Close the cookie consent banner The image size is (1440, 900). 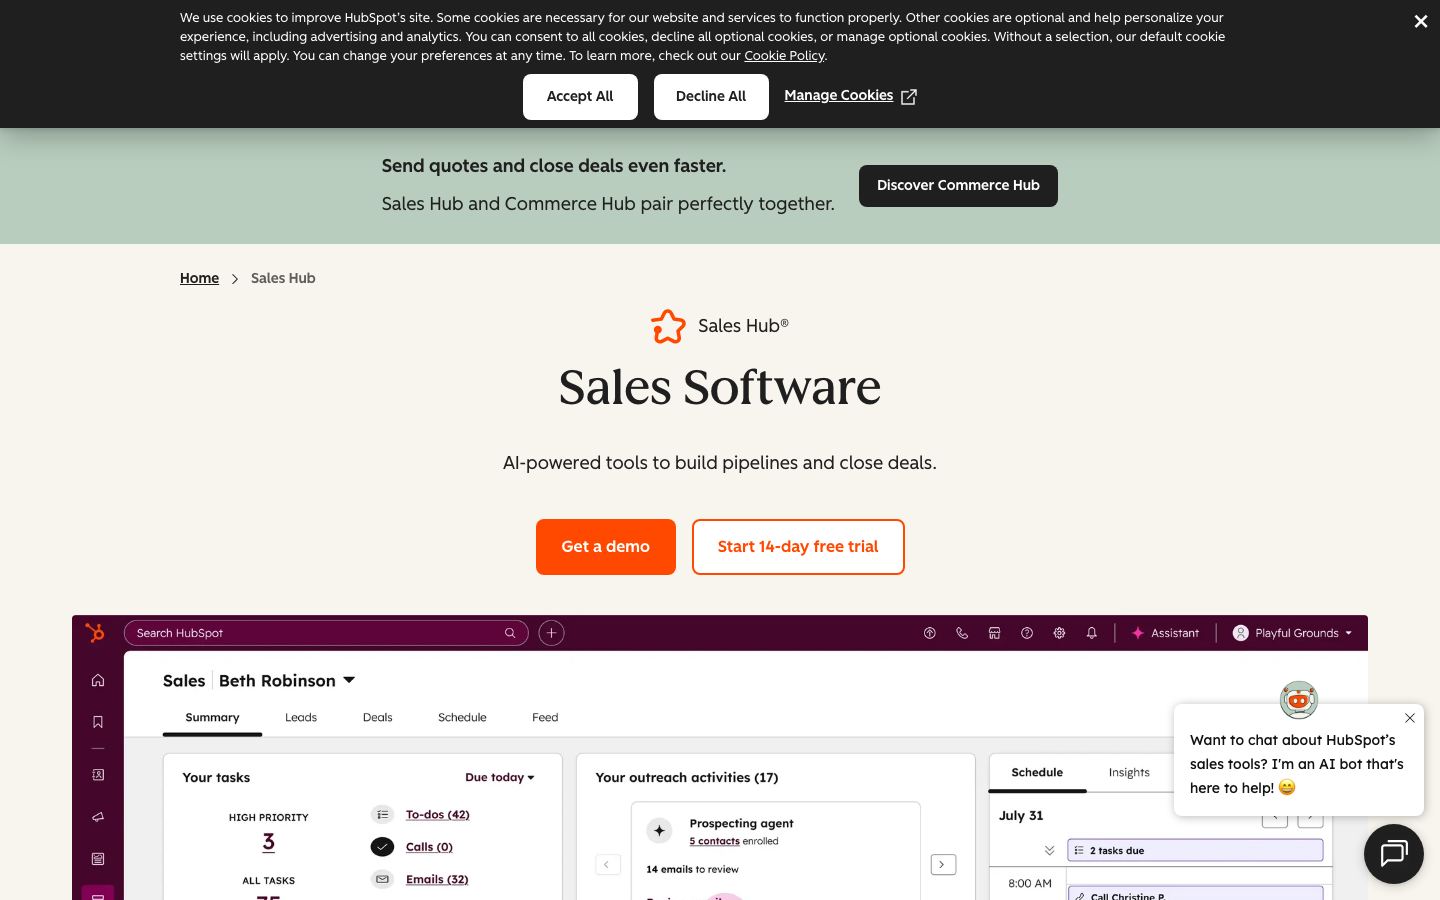(x=1420, y=21)
